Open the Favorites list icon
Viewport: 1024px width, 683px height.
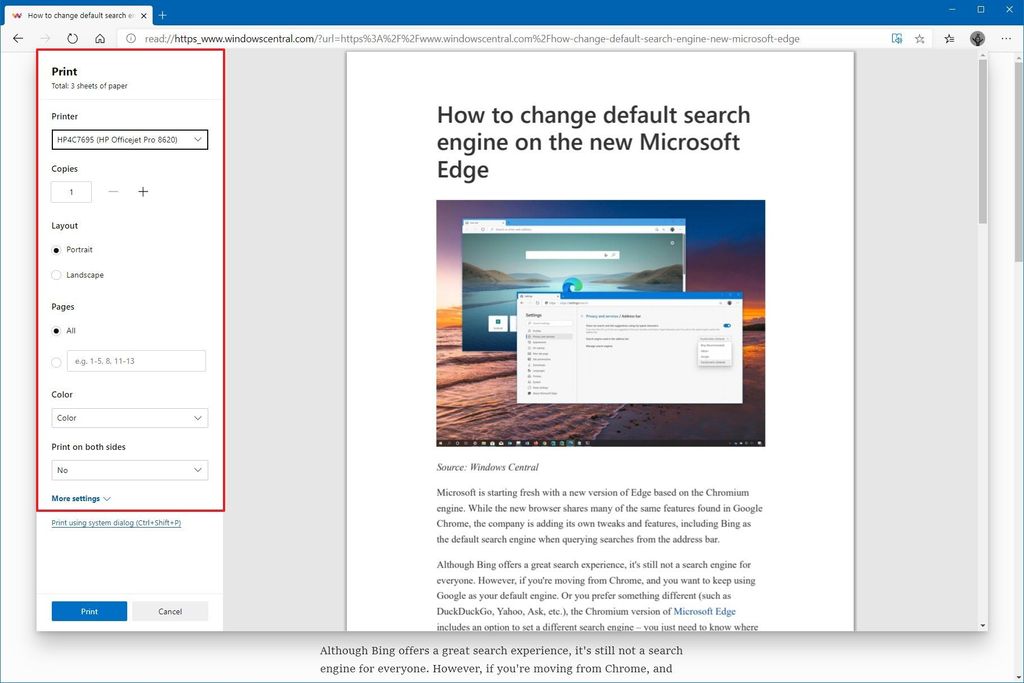[948, 38]
